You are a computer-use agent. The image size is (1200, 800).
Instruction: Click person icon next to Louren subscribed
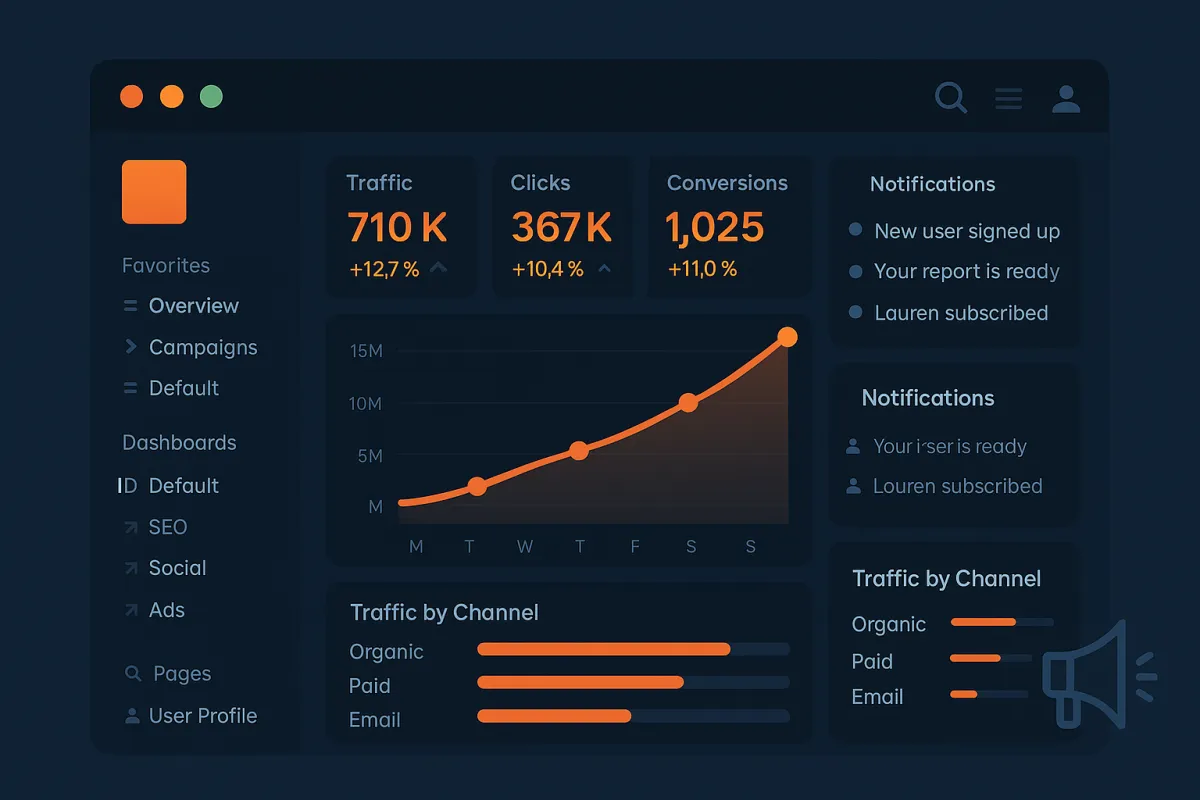(x=853, y=486)
